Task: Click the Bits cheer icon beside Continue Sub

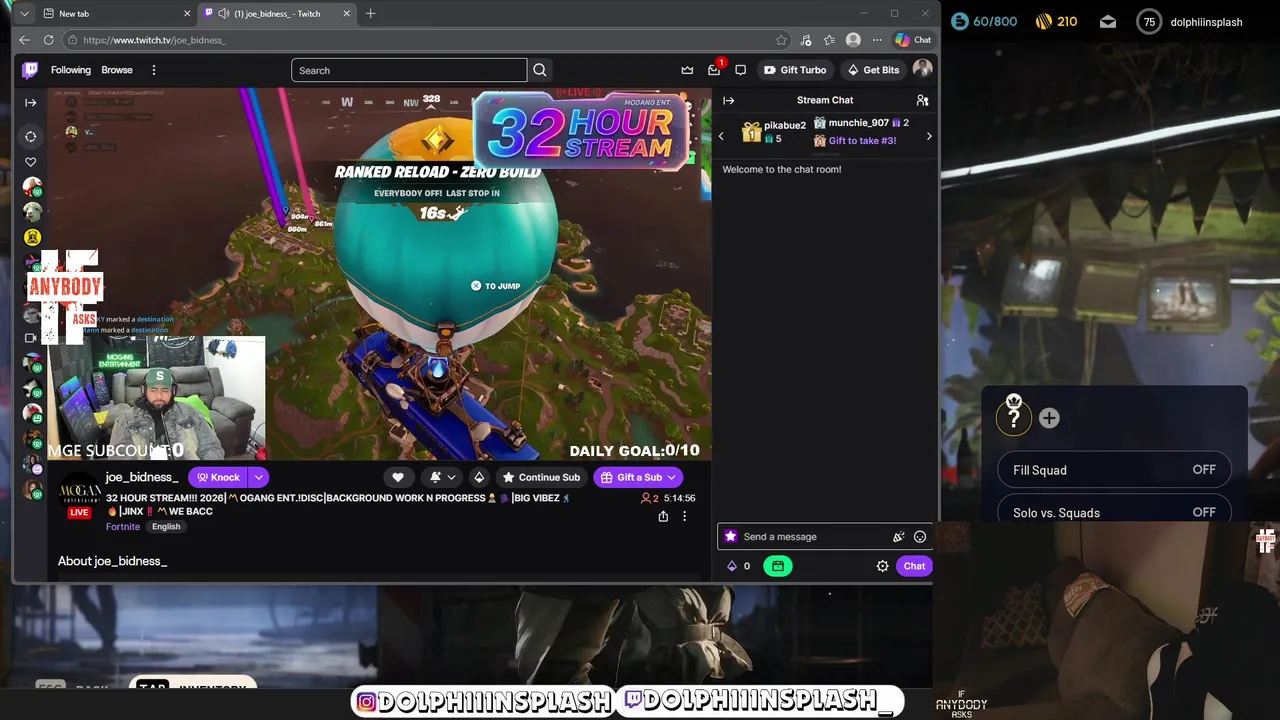Action: 479,477
